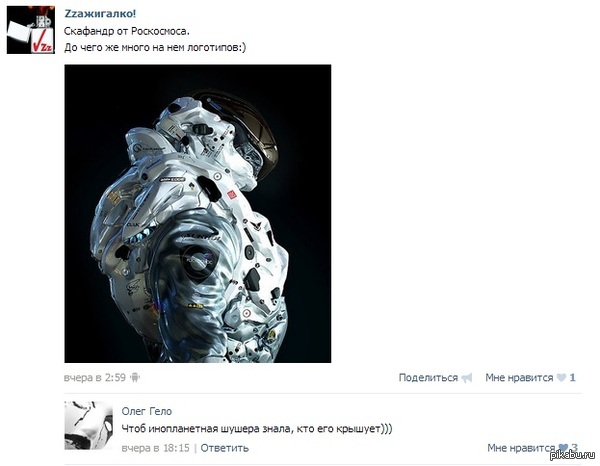Click the heart icon on the comment

(563, 448)
